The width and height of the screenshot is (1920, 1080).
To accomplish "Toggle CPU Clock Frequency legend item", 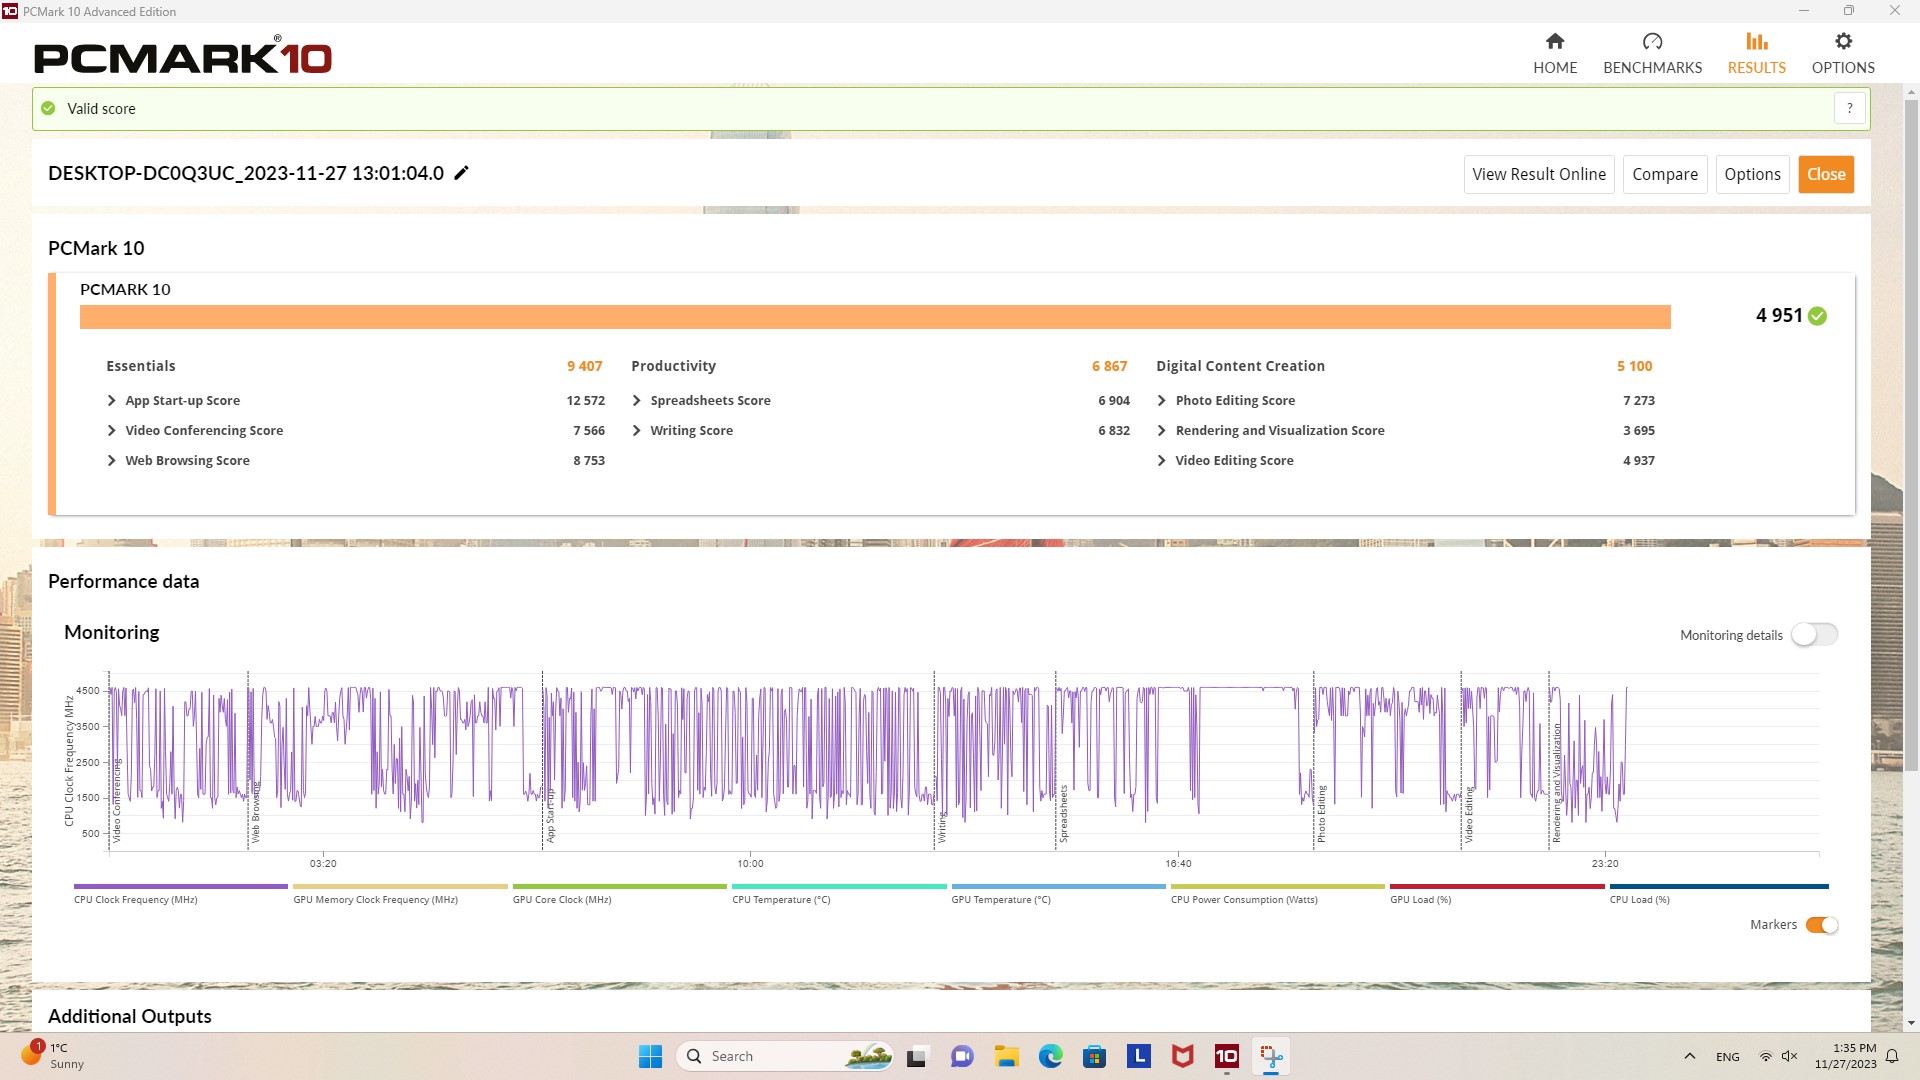I will pos(135,900).
